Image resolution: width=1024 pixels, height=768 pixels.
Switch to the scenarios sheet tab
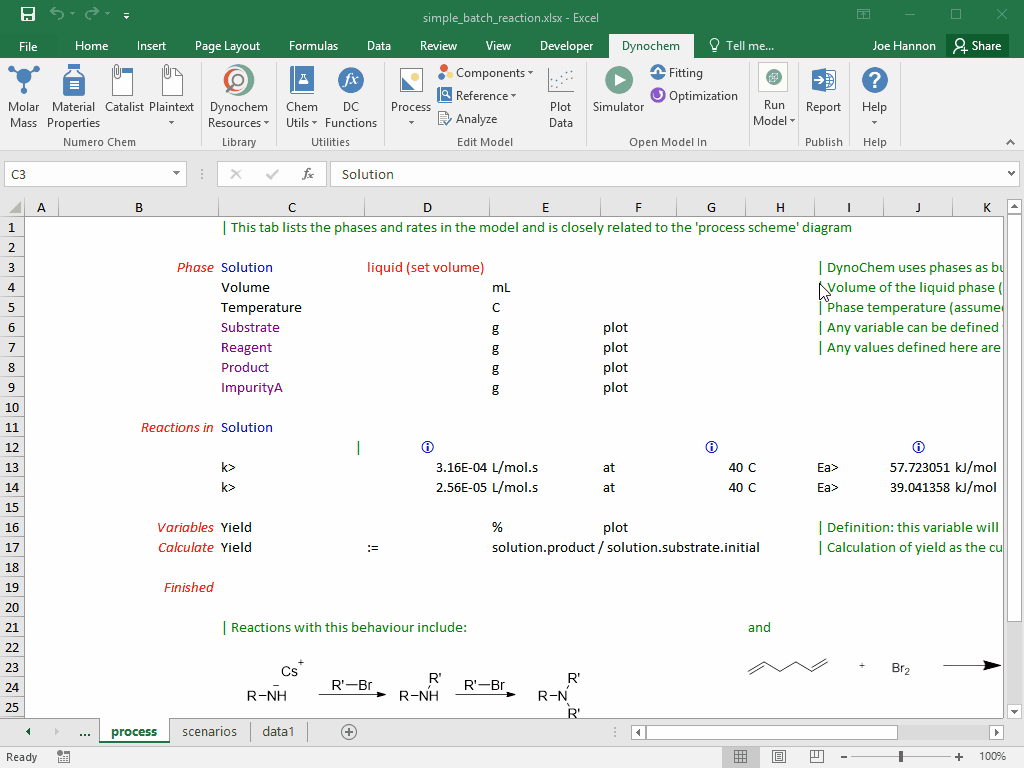coord(209,731)
